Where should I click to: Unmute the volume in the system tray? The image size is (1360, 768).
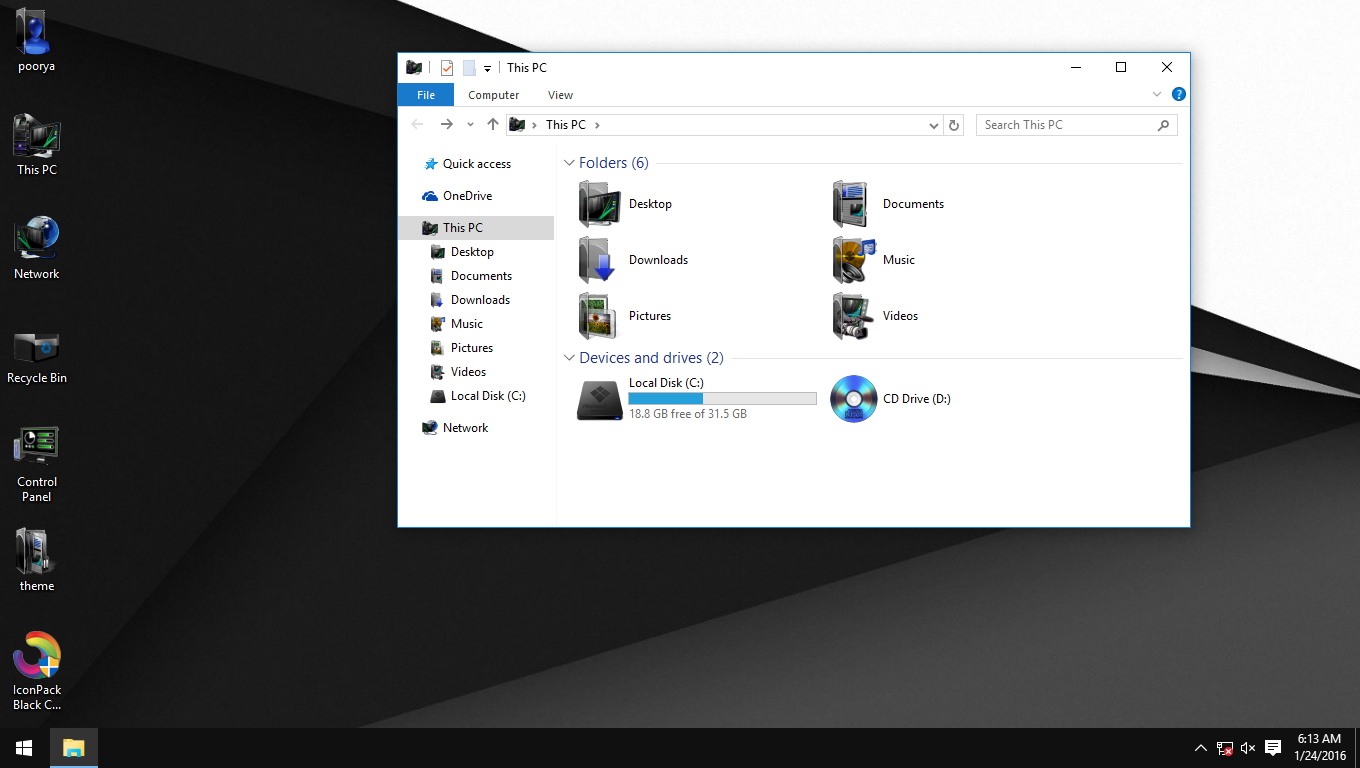[x=1247, y=747]
